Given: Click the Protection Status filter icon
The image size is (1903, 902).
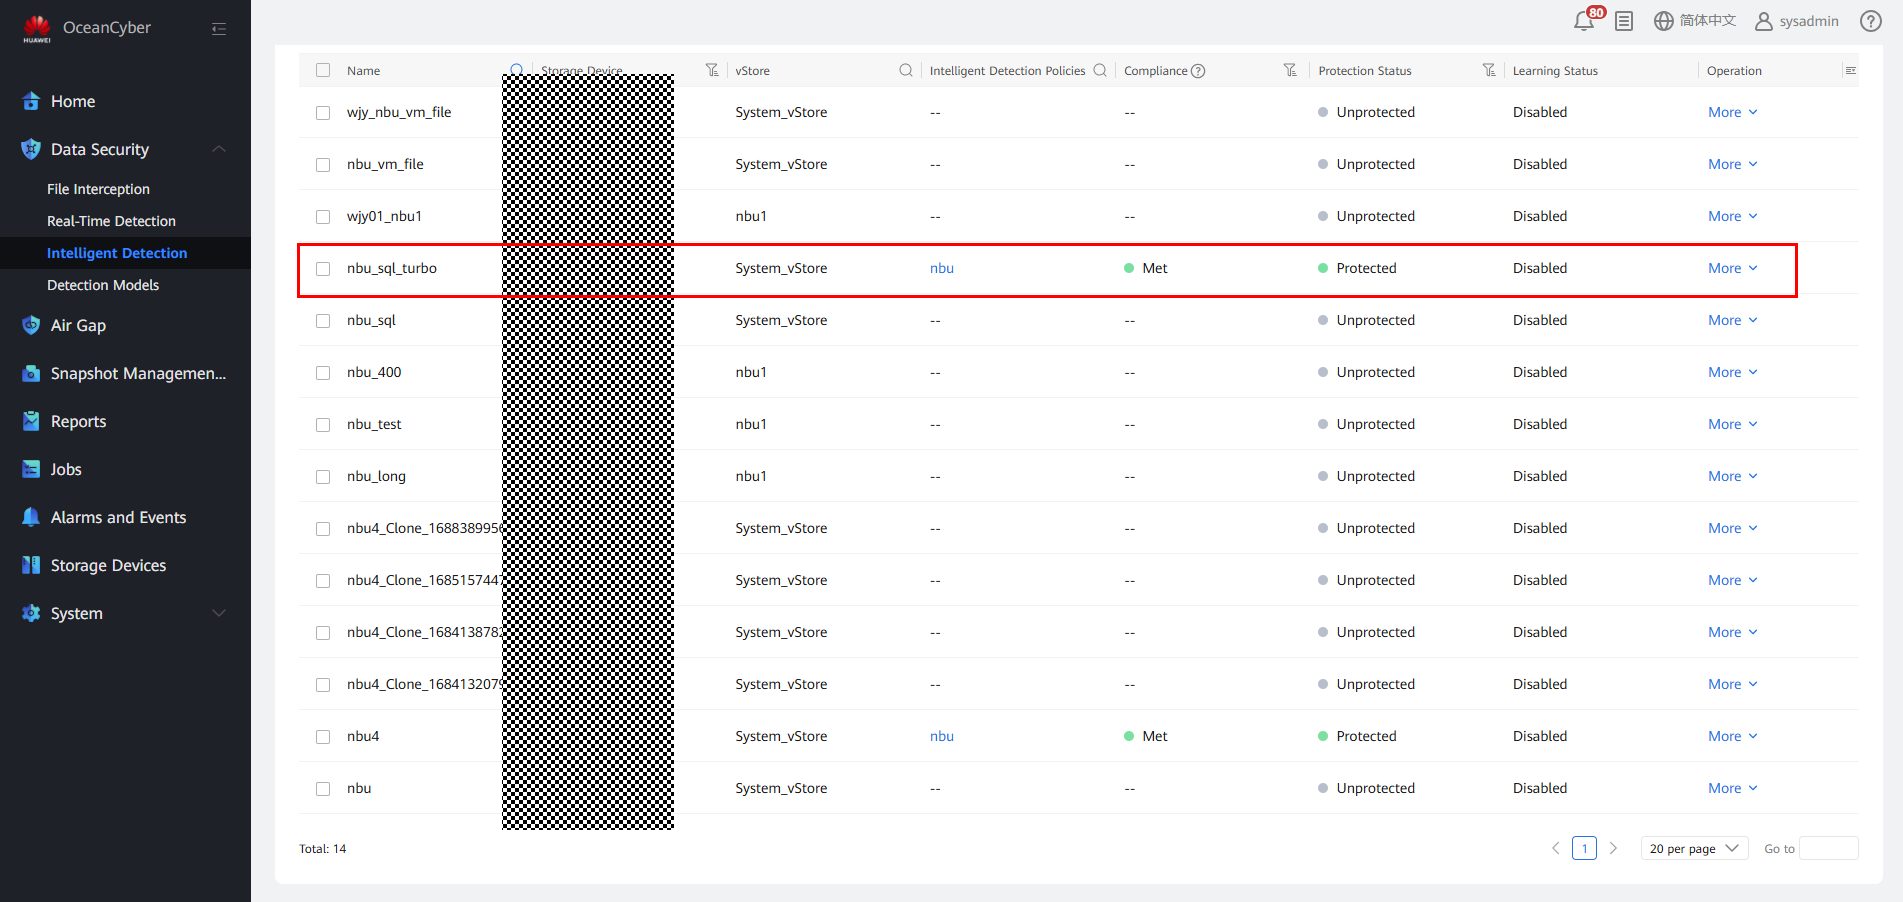Looking at the screenshot, I should click(x=1489, y=70).
